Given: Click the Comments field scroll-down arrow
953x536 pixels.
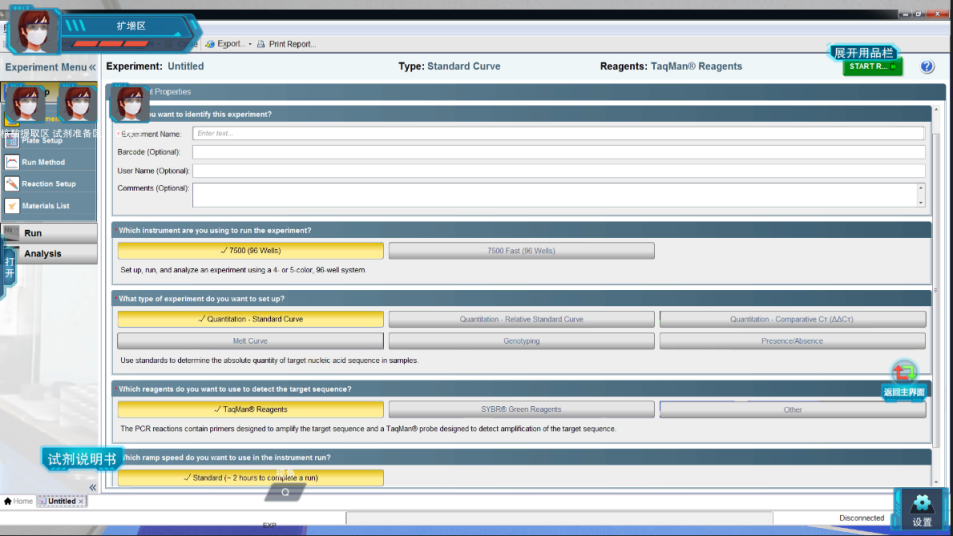Looking at the screenshot, I should click(920, 203).
